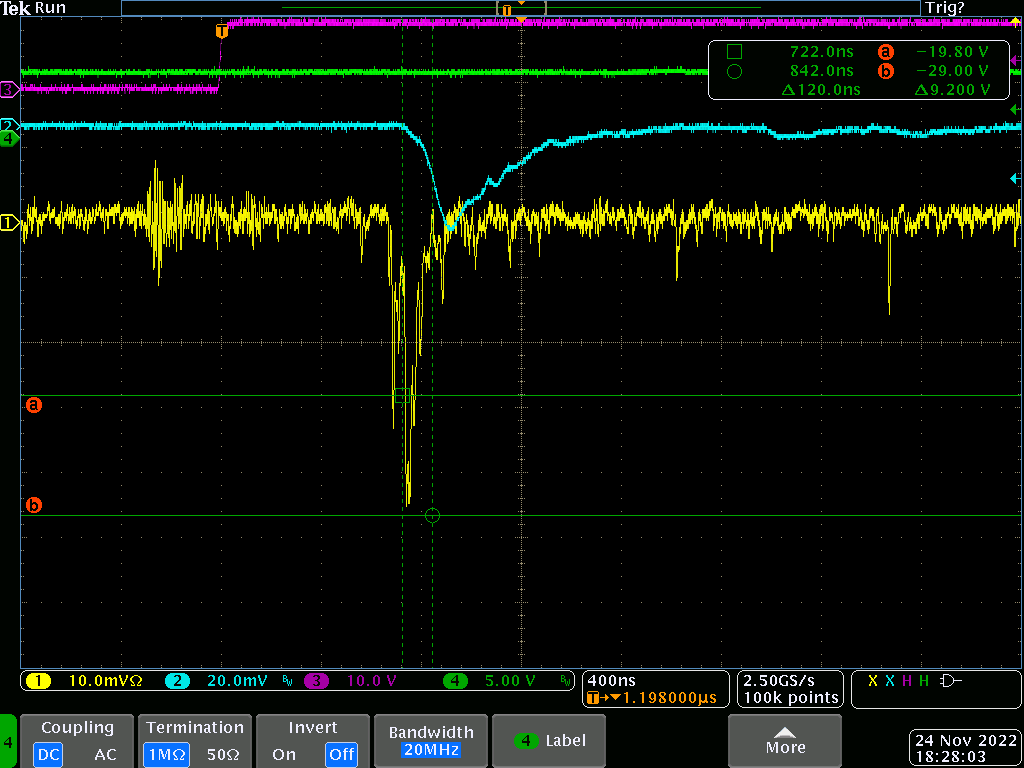Select the cursor b horizontal marker
The width and height of the screenshot is (1024, 768).
coord(33,506)
